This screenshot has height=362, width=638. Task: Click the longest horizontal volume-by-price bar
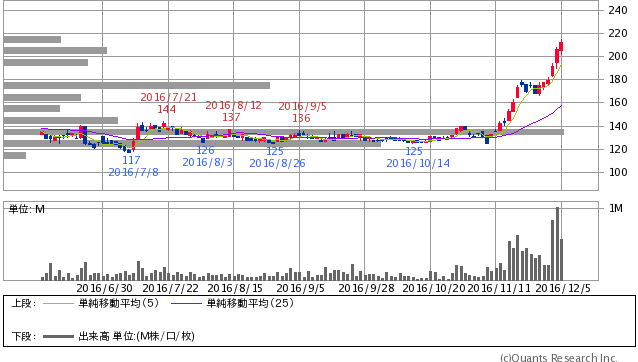coord(284,132)
